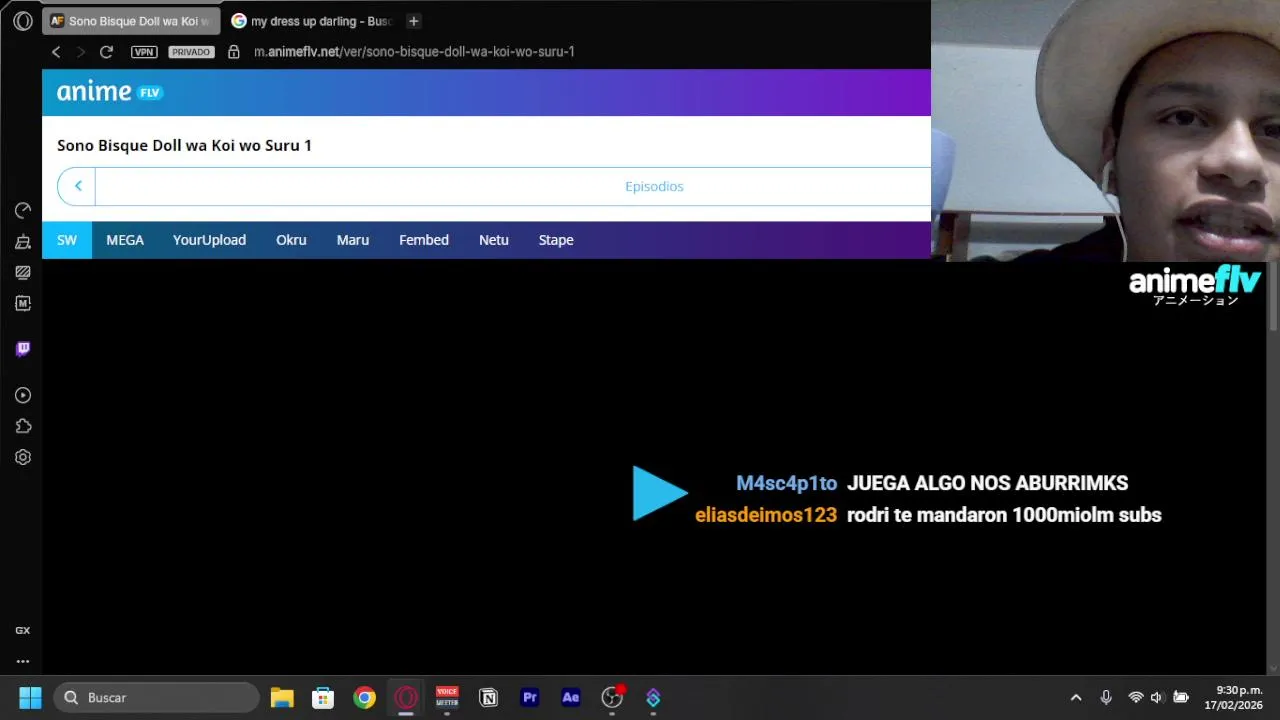
Task: Open the Windows Start menu
Action: [x=30, y=697]
